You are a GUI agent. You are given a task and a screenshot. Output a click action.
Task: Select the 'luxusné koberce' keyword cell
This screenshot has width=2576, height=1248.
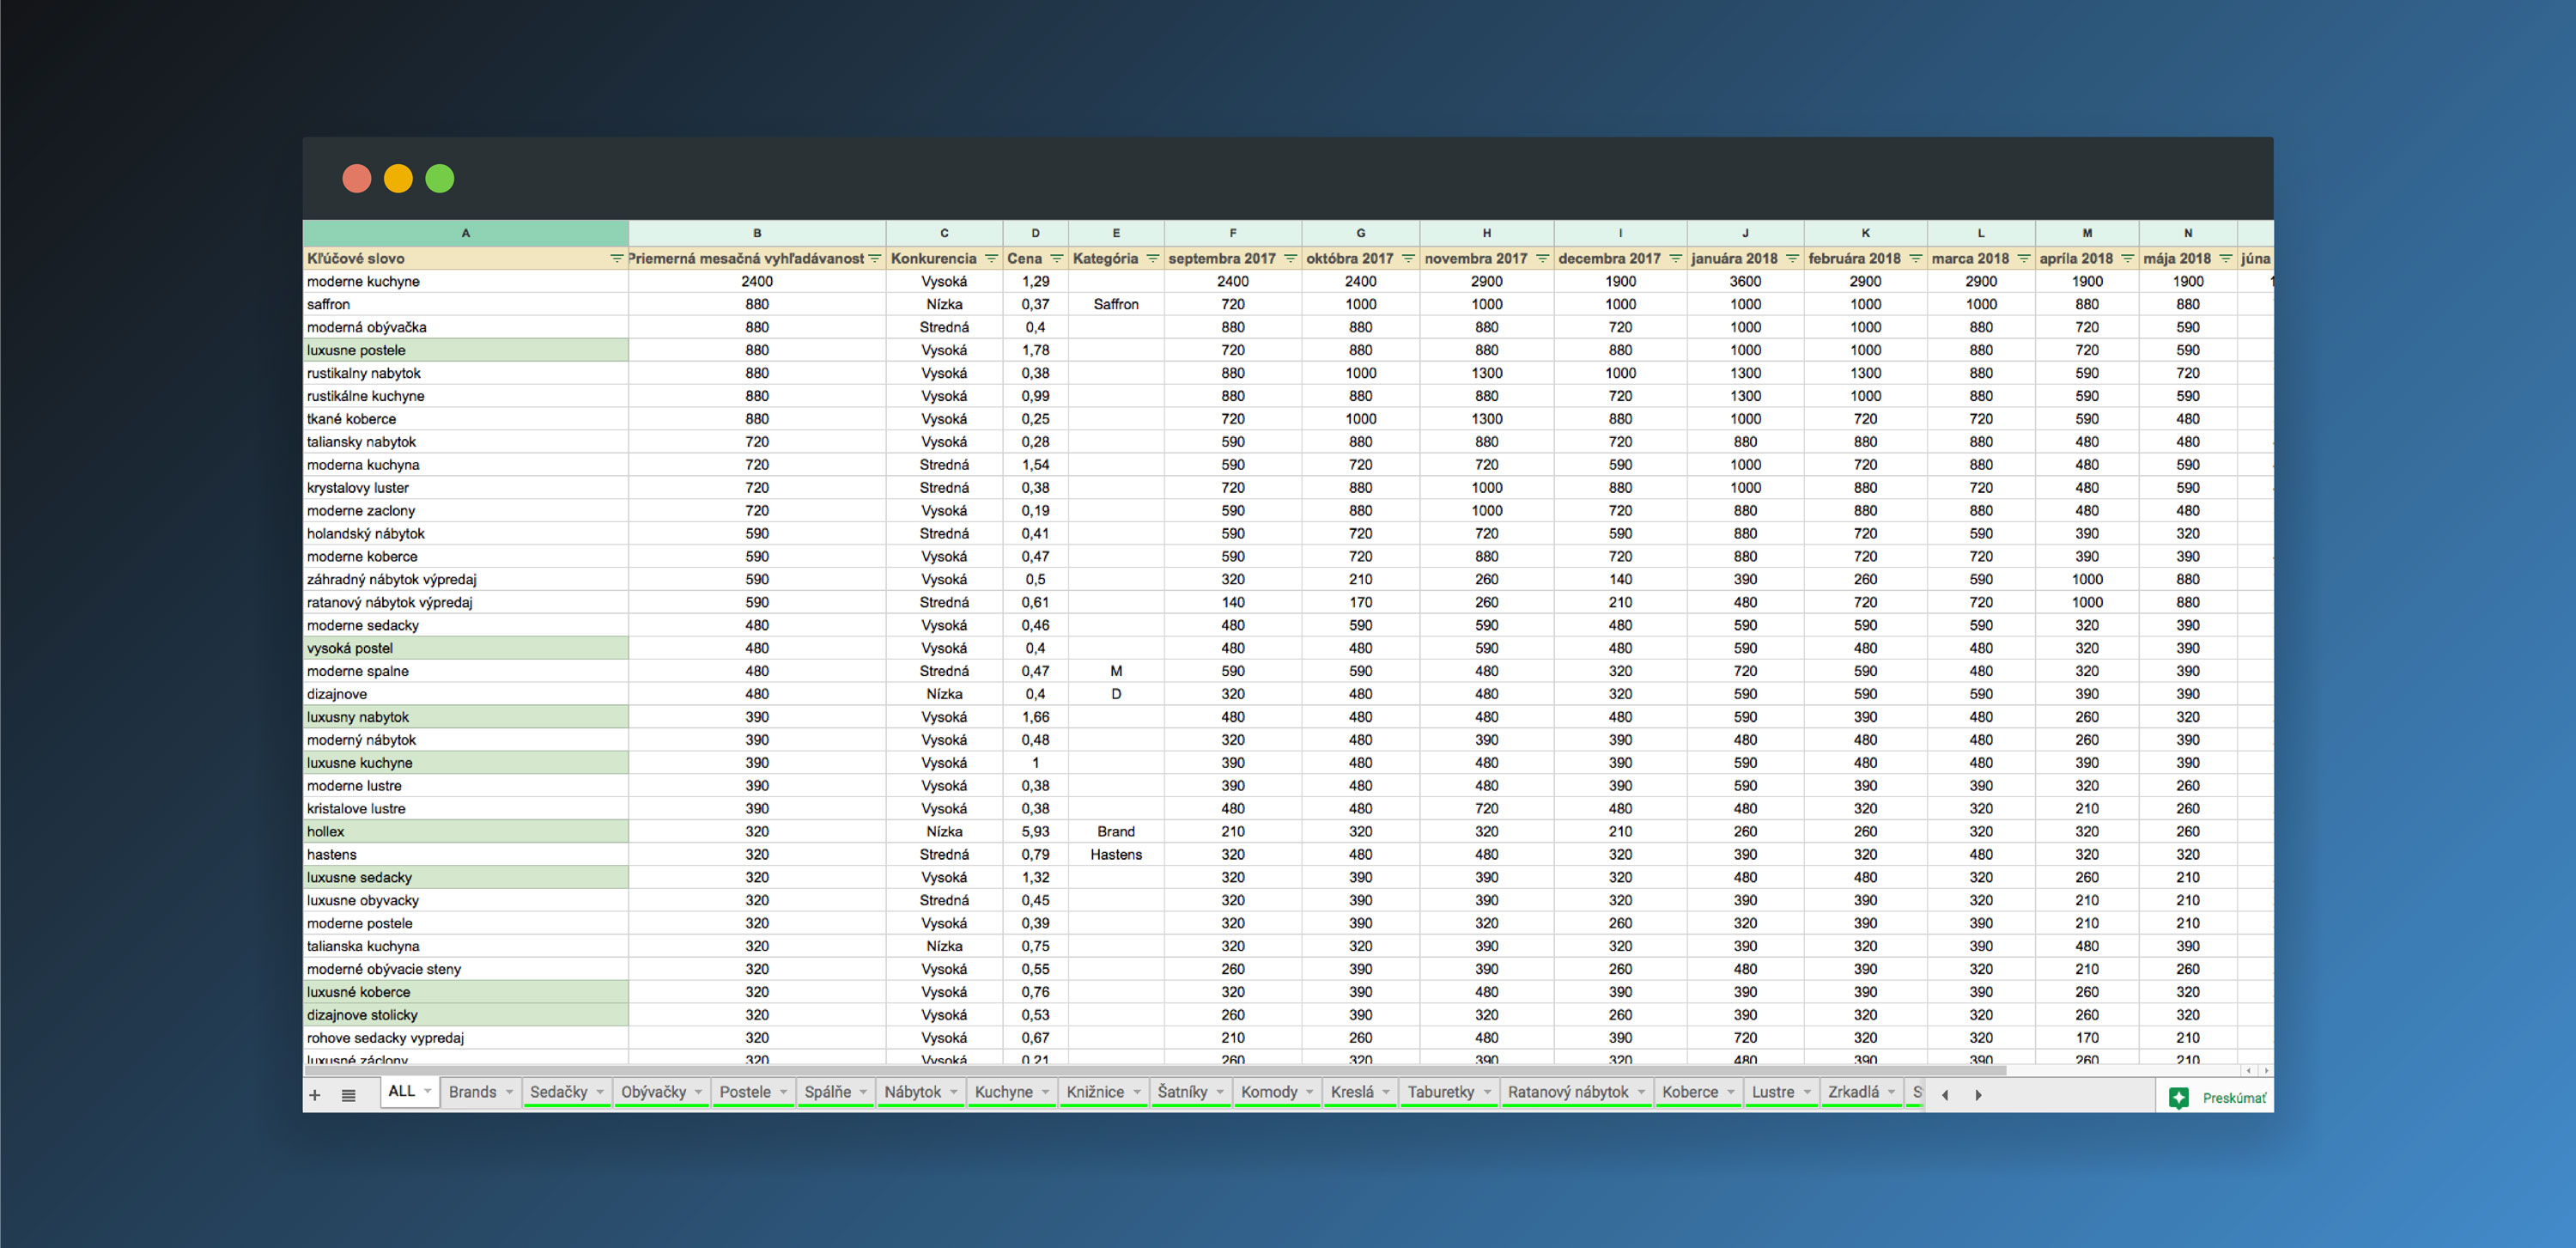click(x=465, y=992)
